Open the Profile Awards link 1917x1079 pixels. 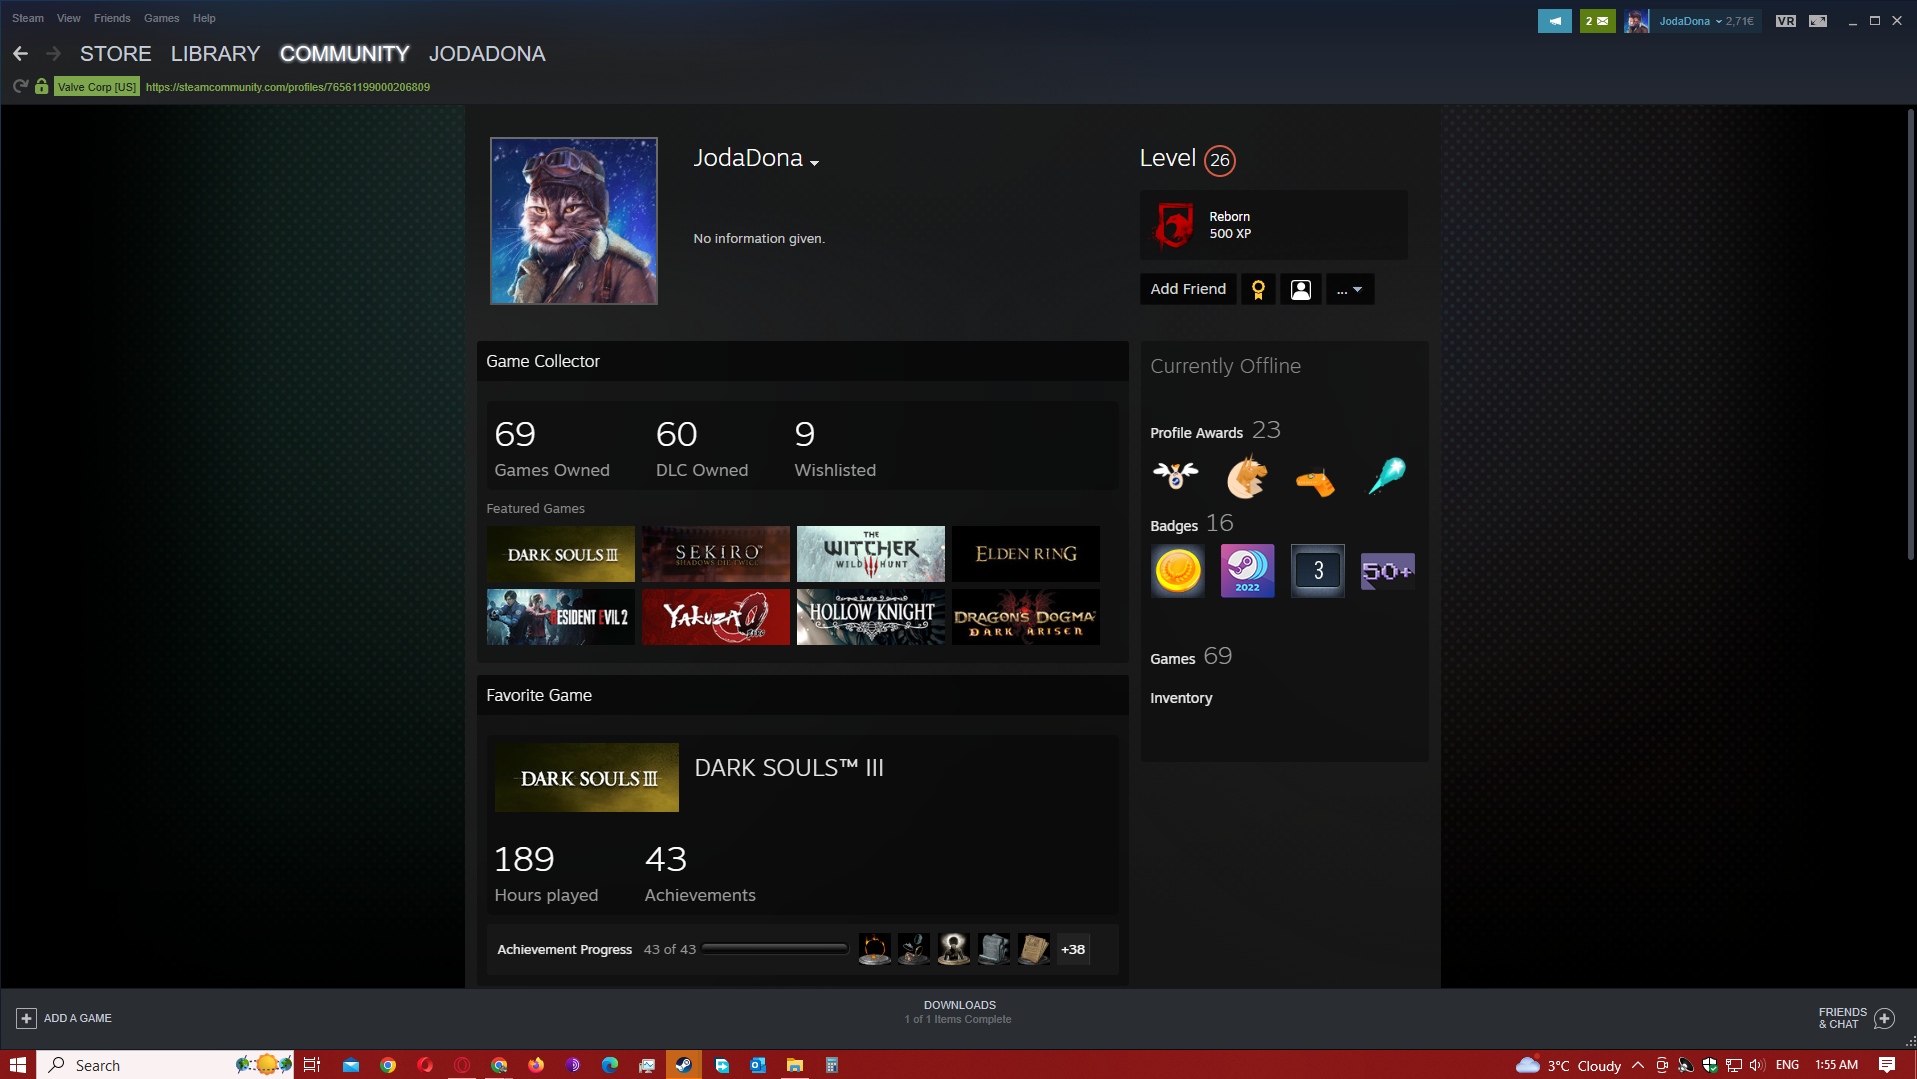point(1196,433)
